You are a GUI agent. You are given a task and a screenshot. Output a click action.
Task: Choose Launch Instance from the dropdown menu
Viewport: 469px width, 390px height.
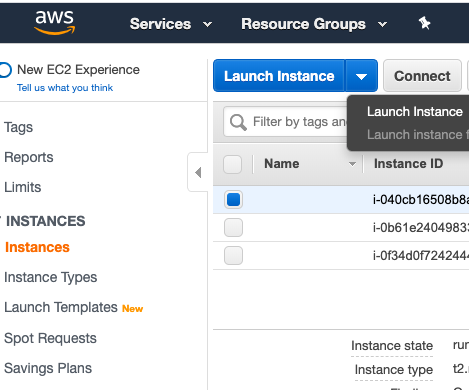click(x=415, y=112)
